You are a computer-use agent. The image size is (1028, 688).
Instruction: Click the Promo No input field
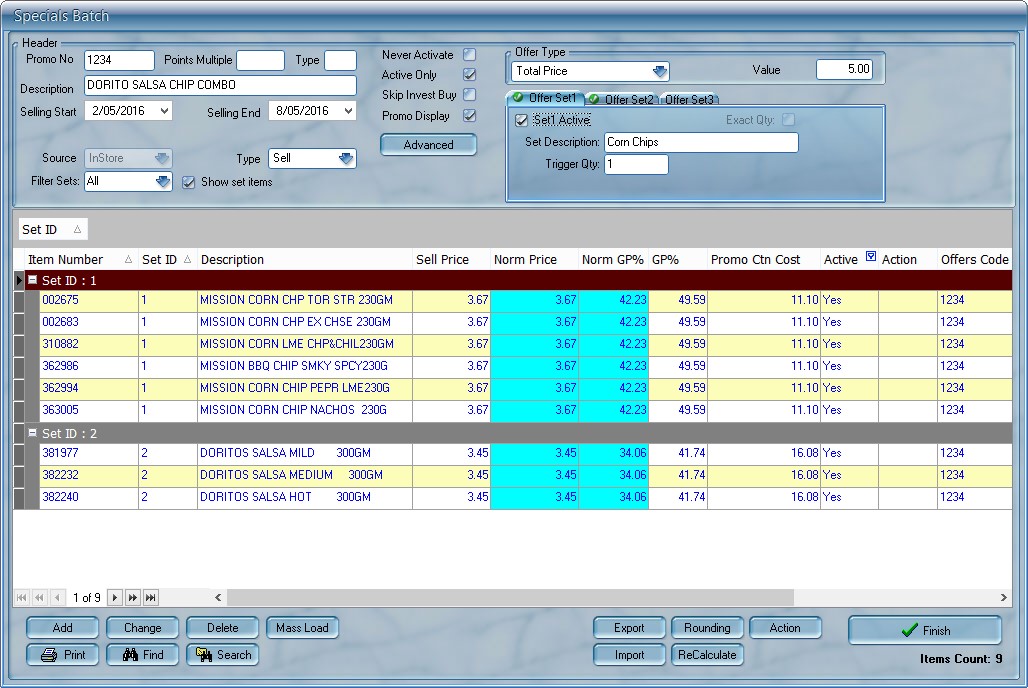119,60
